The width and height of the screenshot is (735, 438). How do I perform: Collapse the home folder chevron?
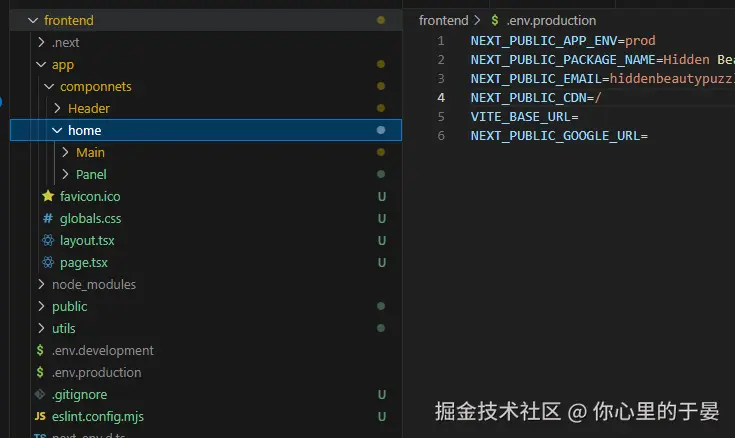[57, 131]
